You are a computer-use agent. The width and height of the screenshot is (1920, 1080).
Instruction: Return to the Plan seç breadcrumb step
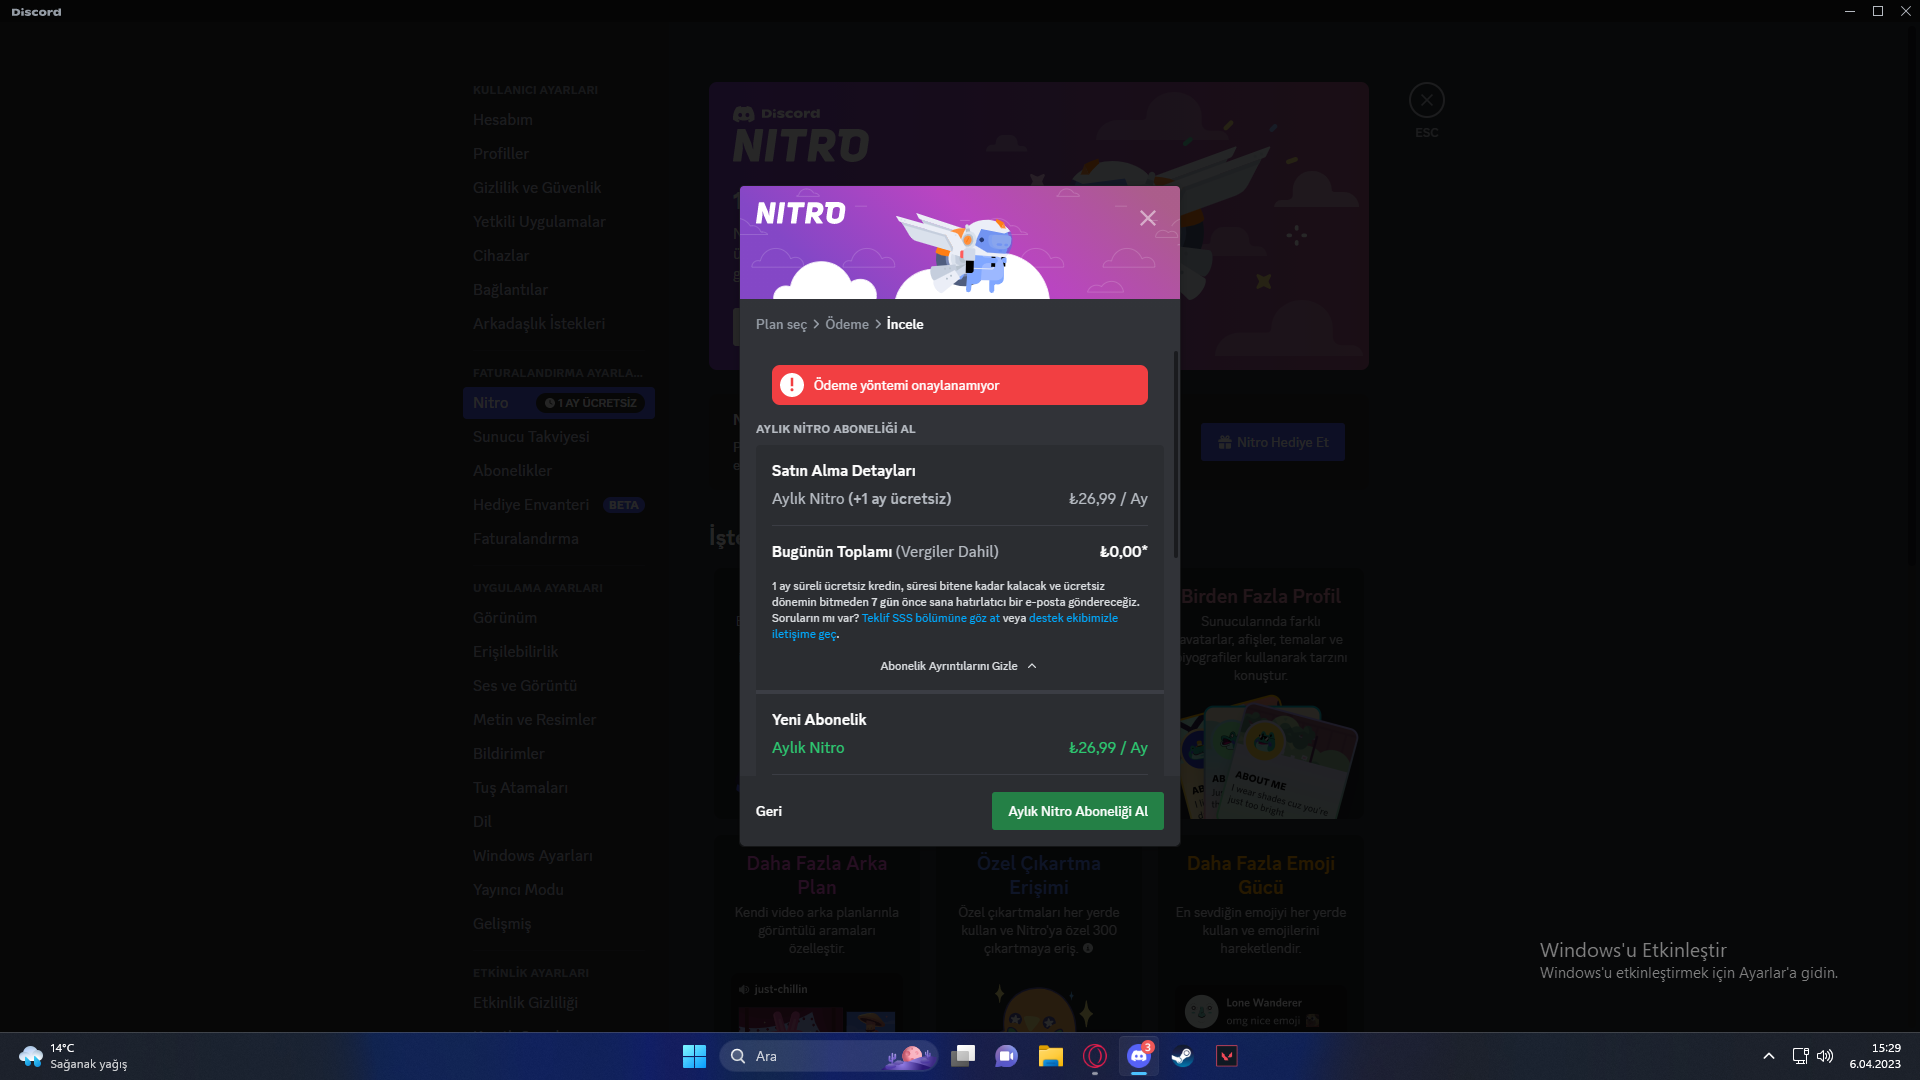(x=781, y=324)
